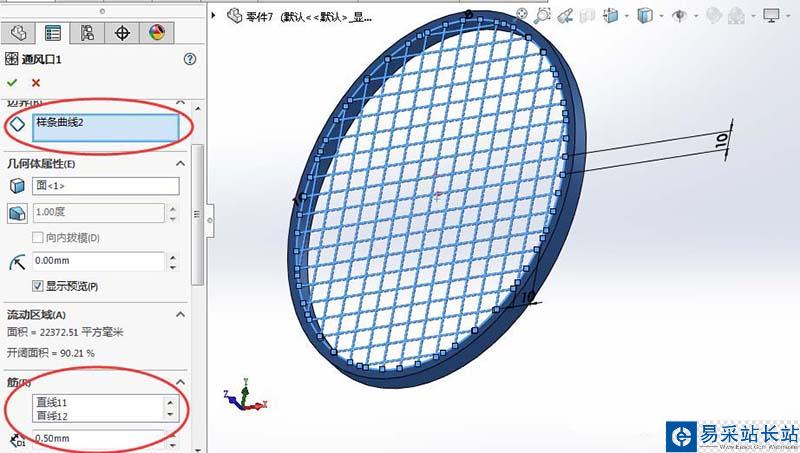Select 直线12 in the ribs list

pos(52,416)
